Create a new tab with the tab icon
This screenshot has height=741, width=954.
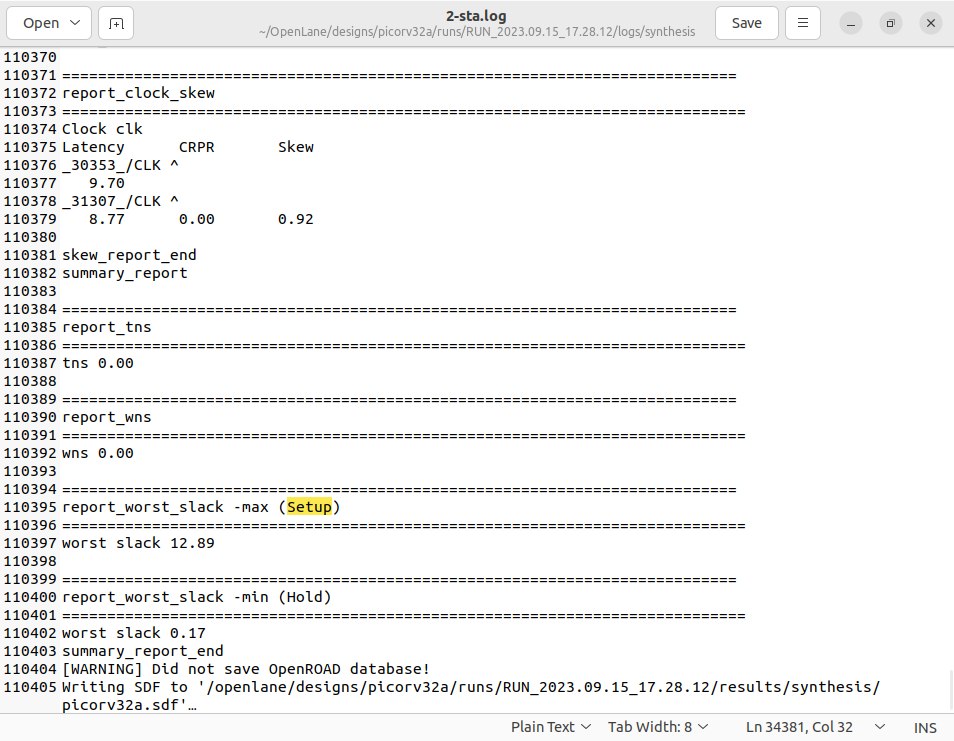coord(115,22)
